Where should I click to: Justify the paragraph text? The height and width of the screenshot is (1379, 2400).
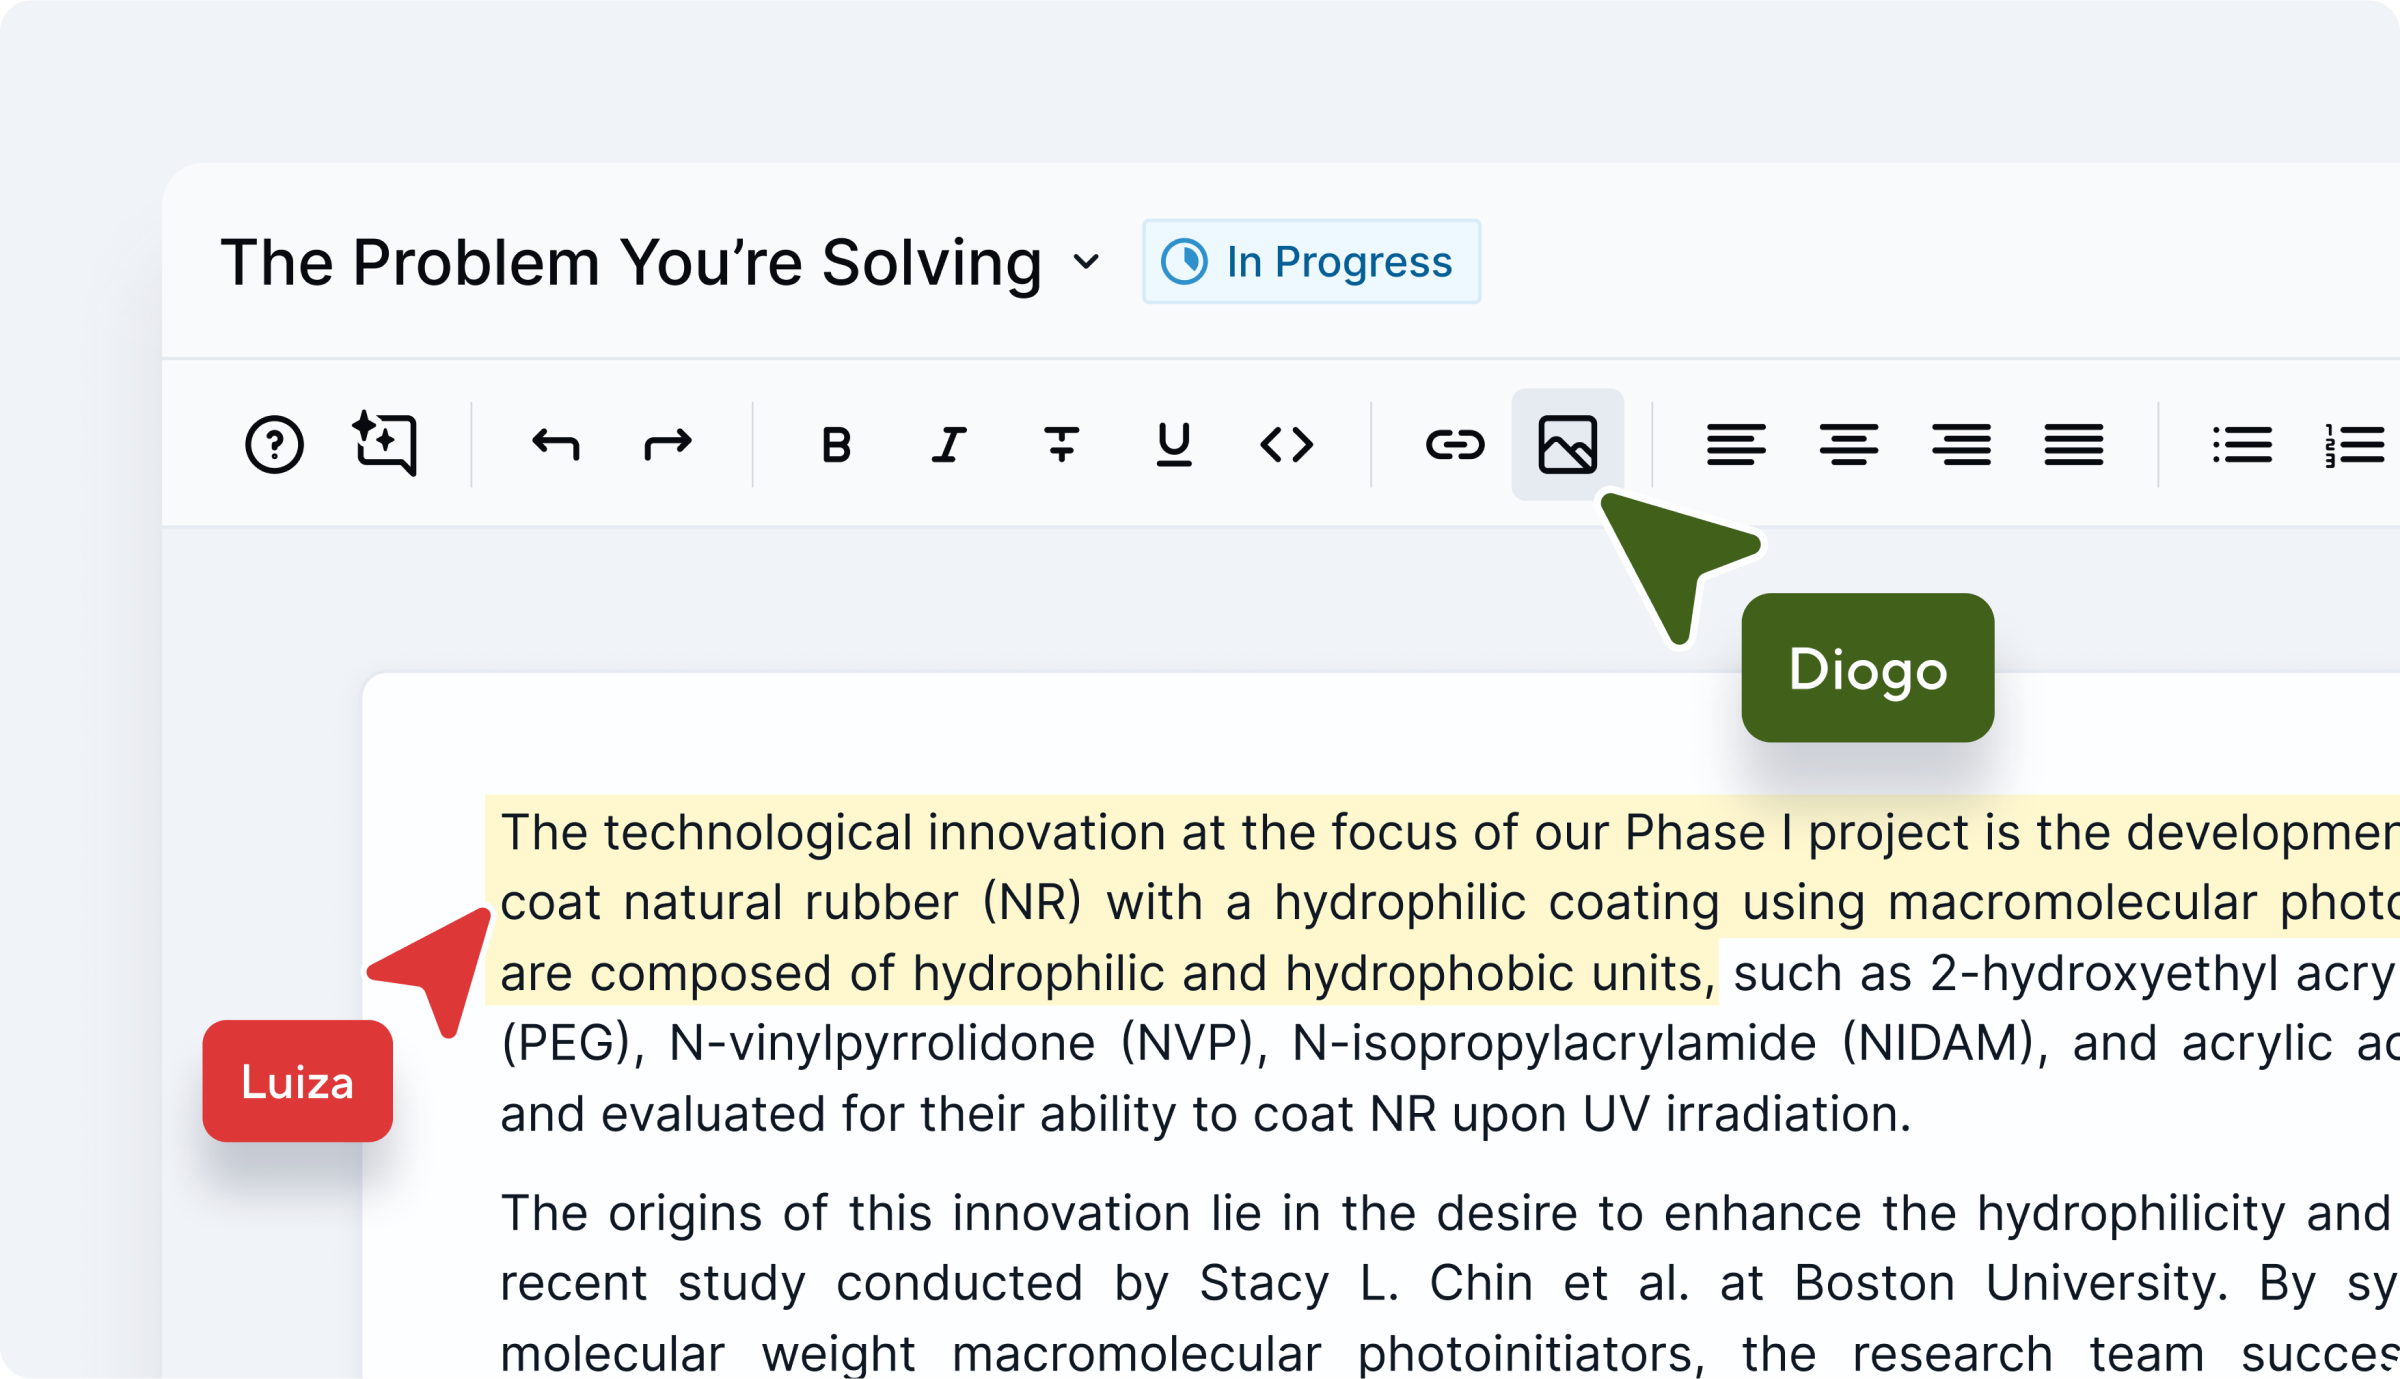(2073, 444)
